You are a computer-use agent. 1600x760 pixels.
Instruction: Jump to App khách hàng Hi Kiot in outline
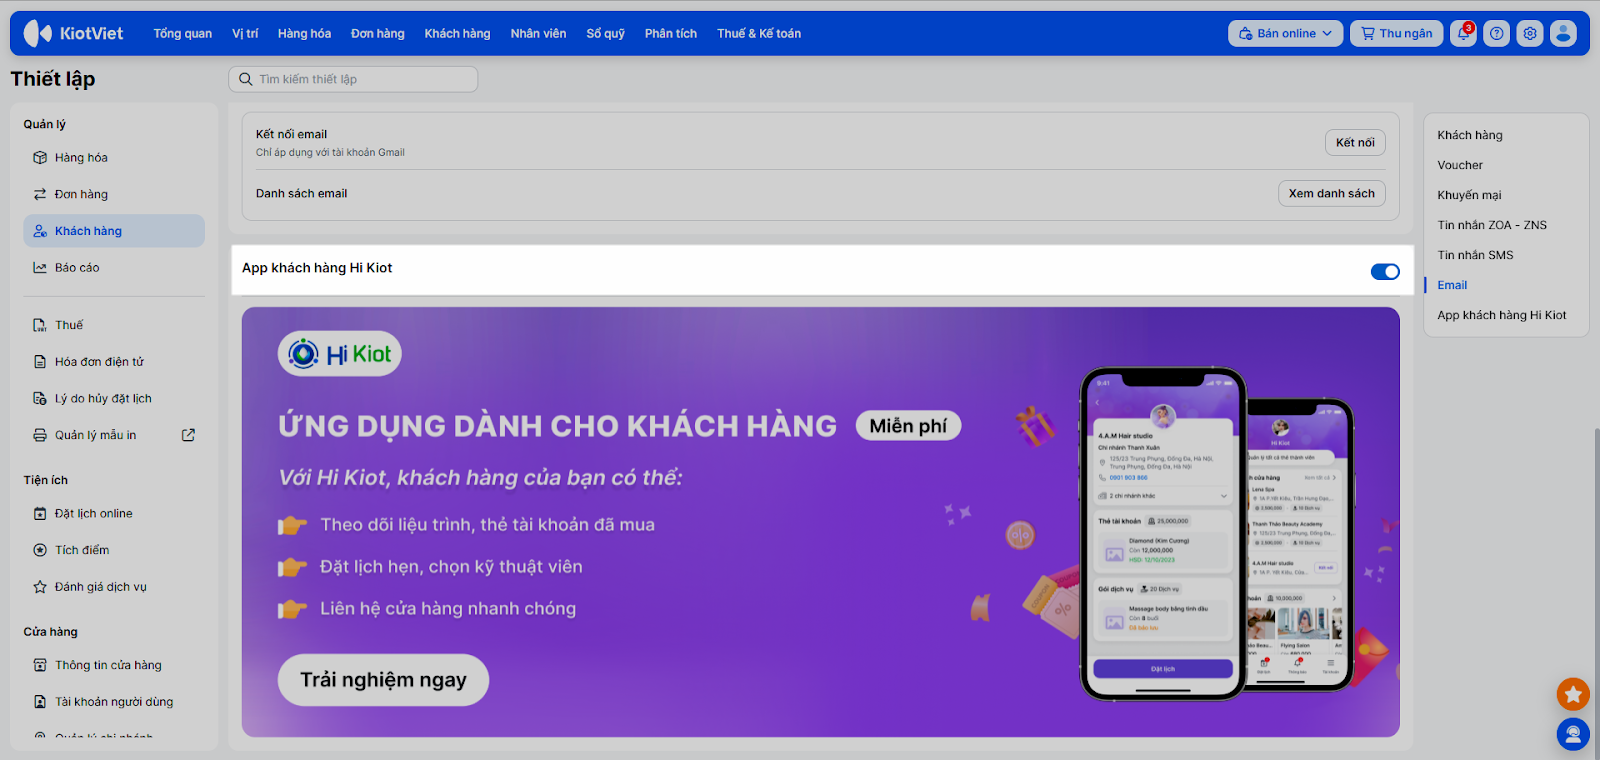1502,315
